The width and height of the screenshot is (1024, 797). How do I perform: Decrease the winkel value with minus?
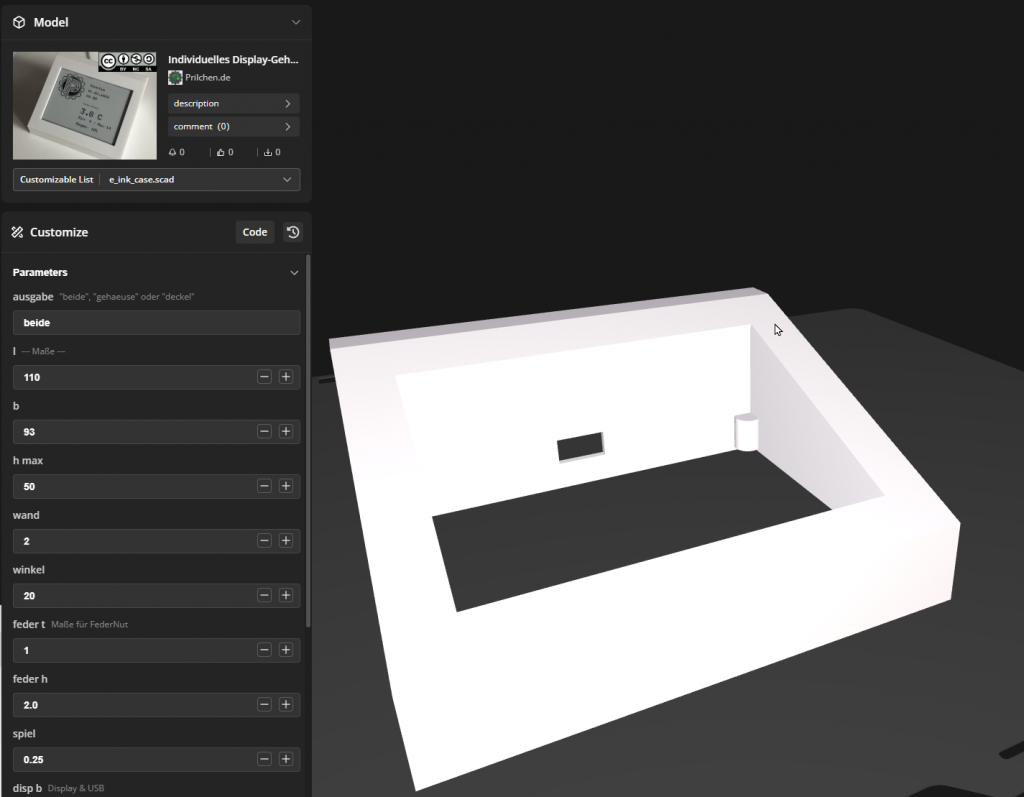pos(264,595)
